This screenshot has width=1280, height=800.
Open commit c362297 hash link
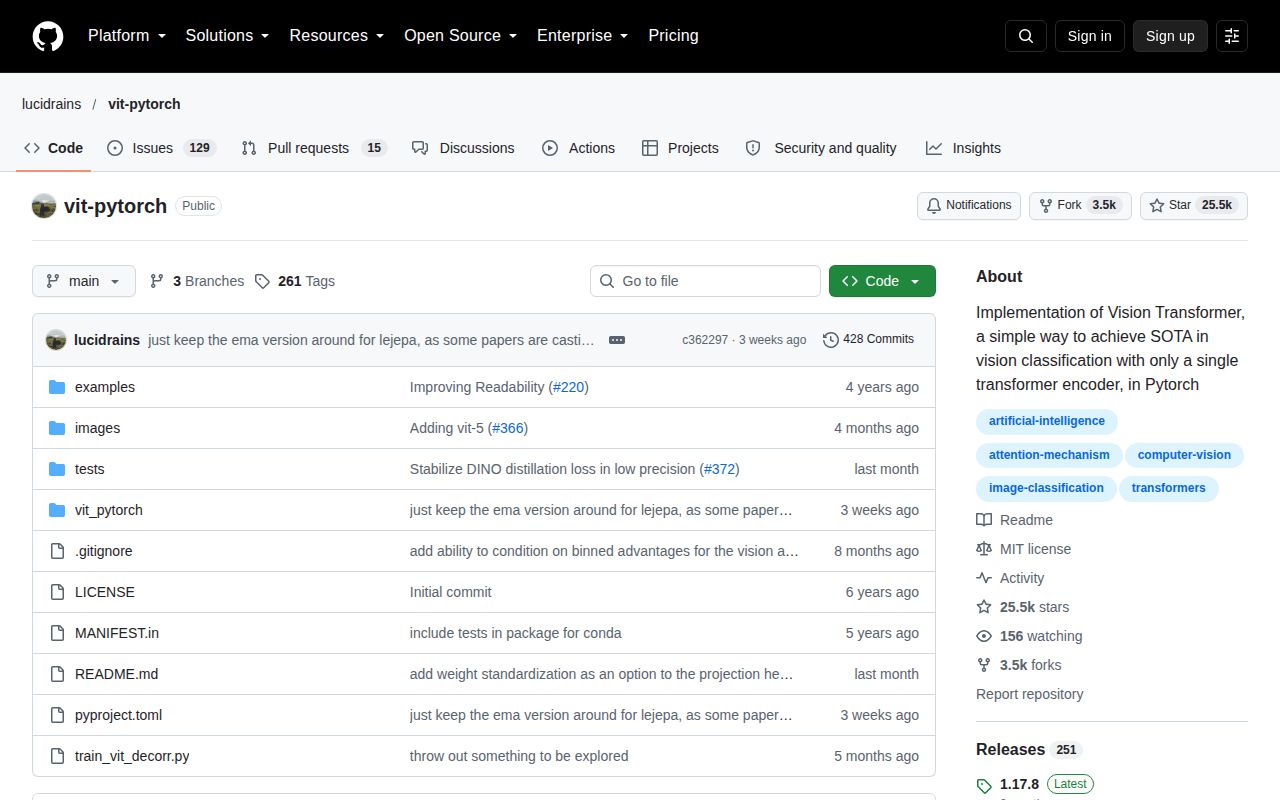pos(705,340)
